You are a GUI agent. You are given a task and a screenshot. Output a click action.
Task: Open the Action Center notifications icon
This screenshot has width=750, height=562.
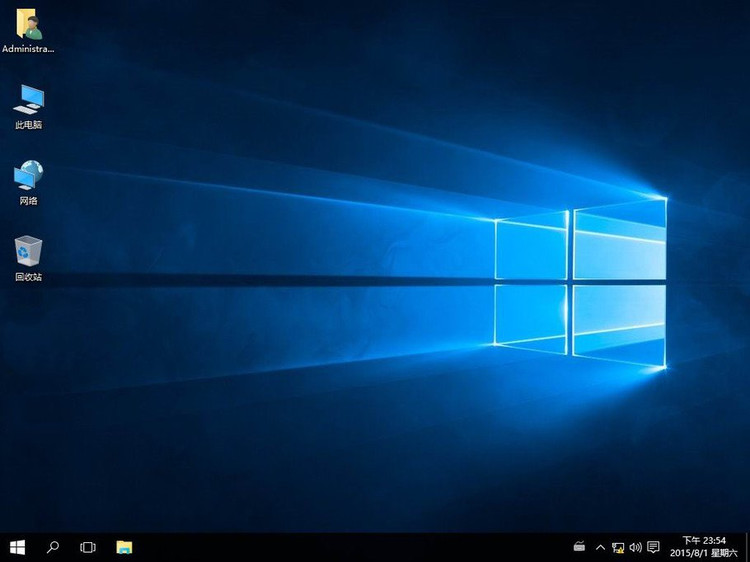(x=653, y=547)
